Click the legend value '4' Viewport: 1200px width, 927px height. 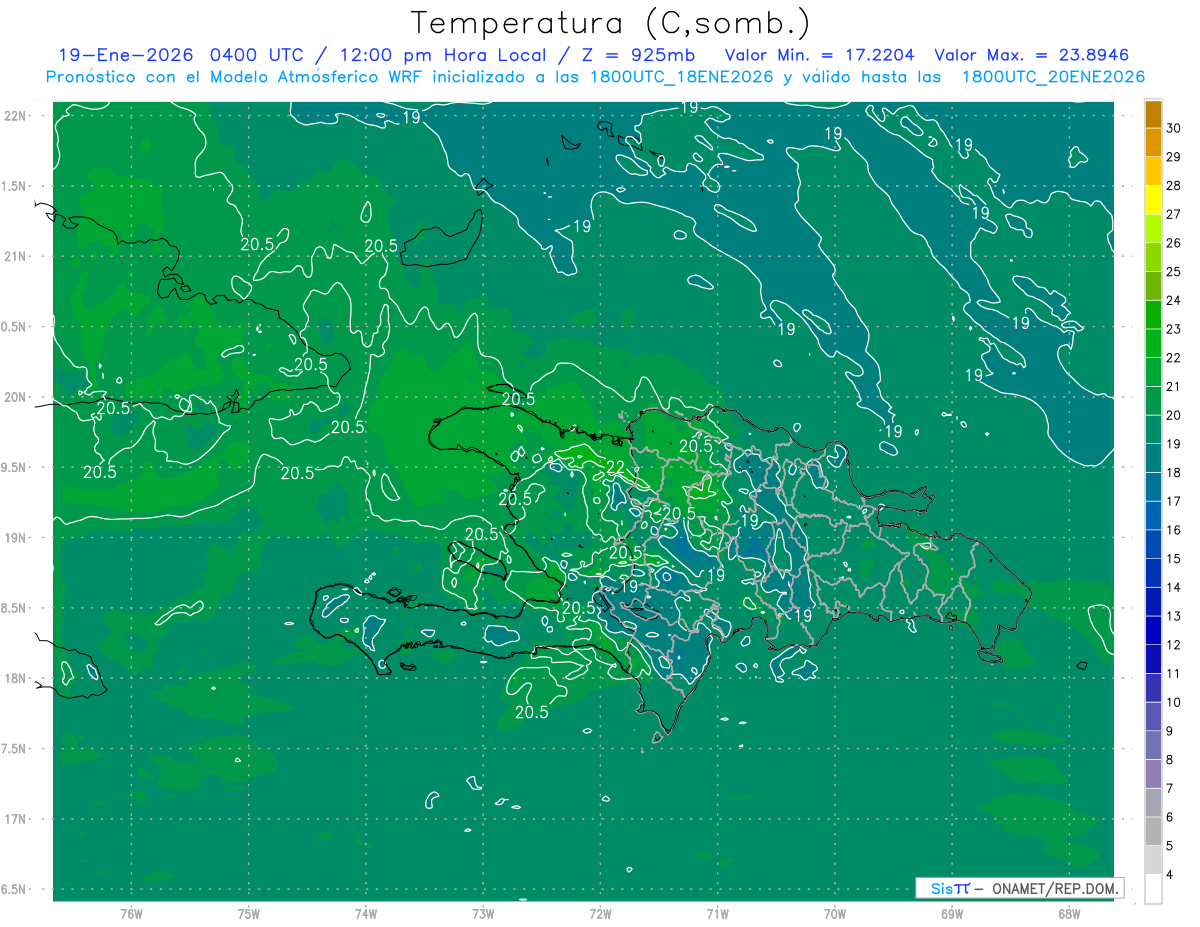point(1170,875)
